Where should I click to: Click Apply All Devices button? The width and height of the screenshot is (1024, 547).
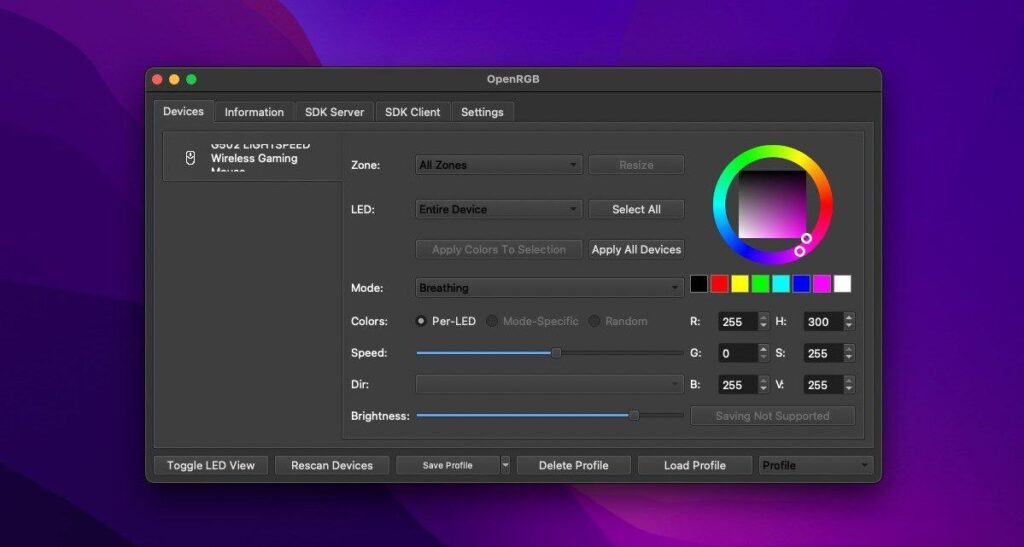coord(637,249)
